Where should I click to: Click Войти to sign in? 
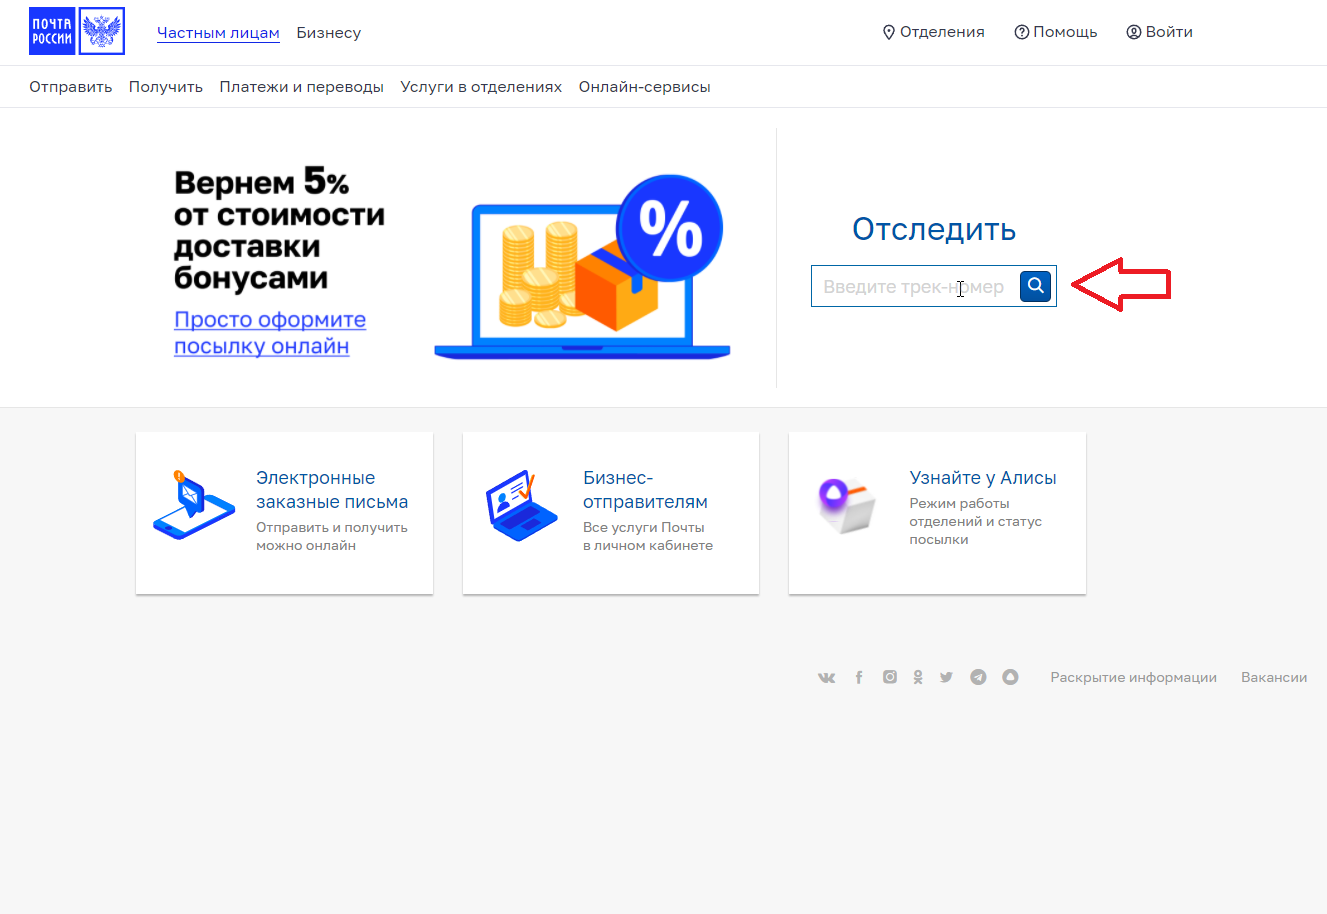(1160, 32)
